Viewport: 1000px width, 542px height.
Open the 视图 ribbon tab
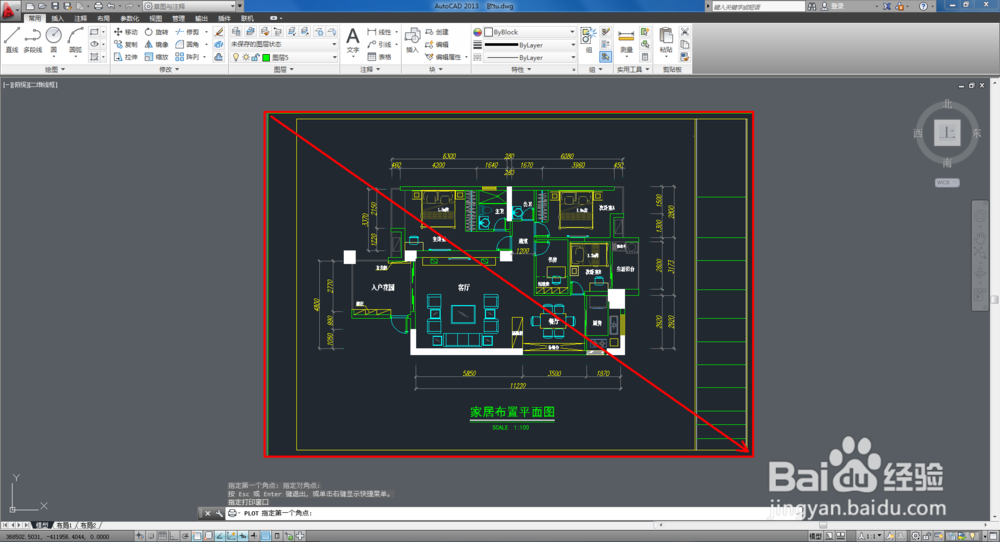[x=156, y=18]
